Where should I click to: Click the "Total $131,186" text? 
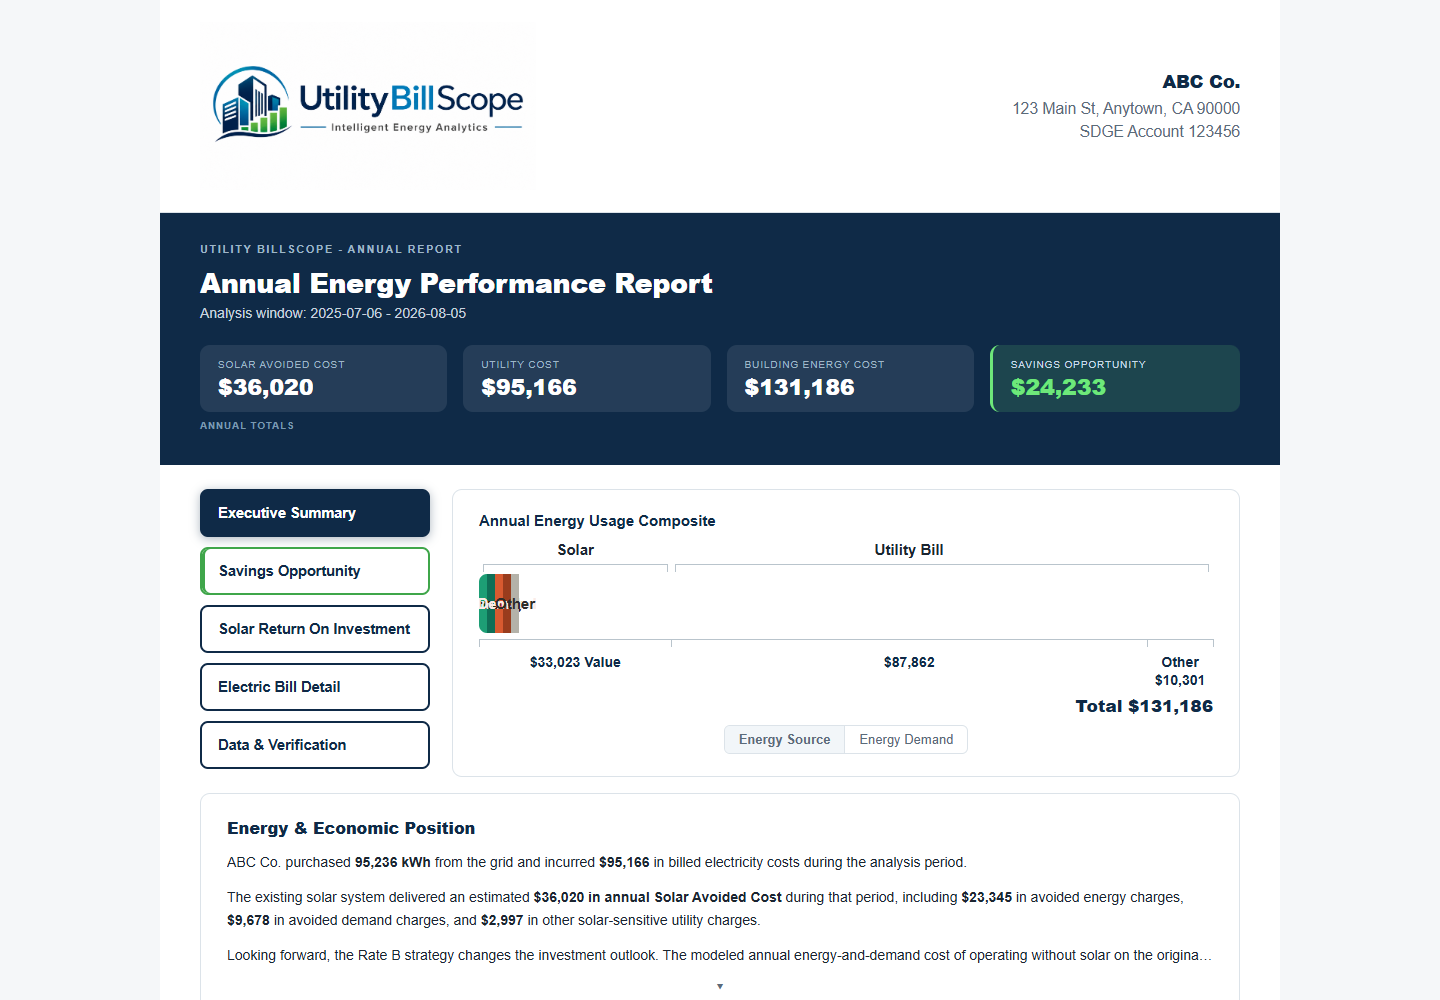point(1144,706)
